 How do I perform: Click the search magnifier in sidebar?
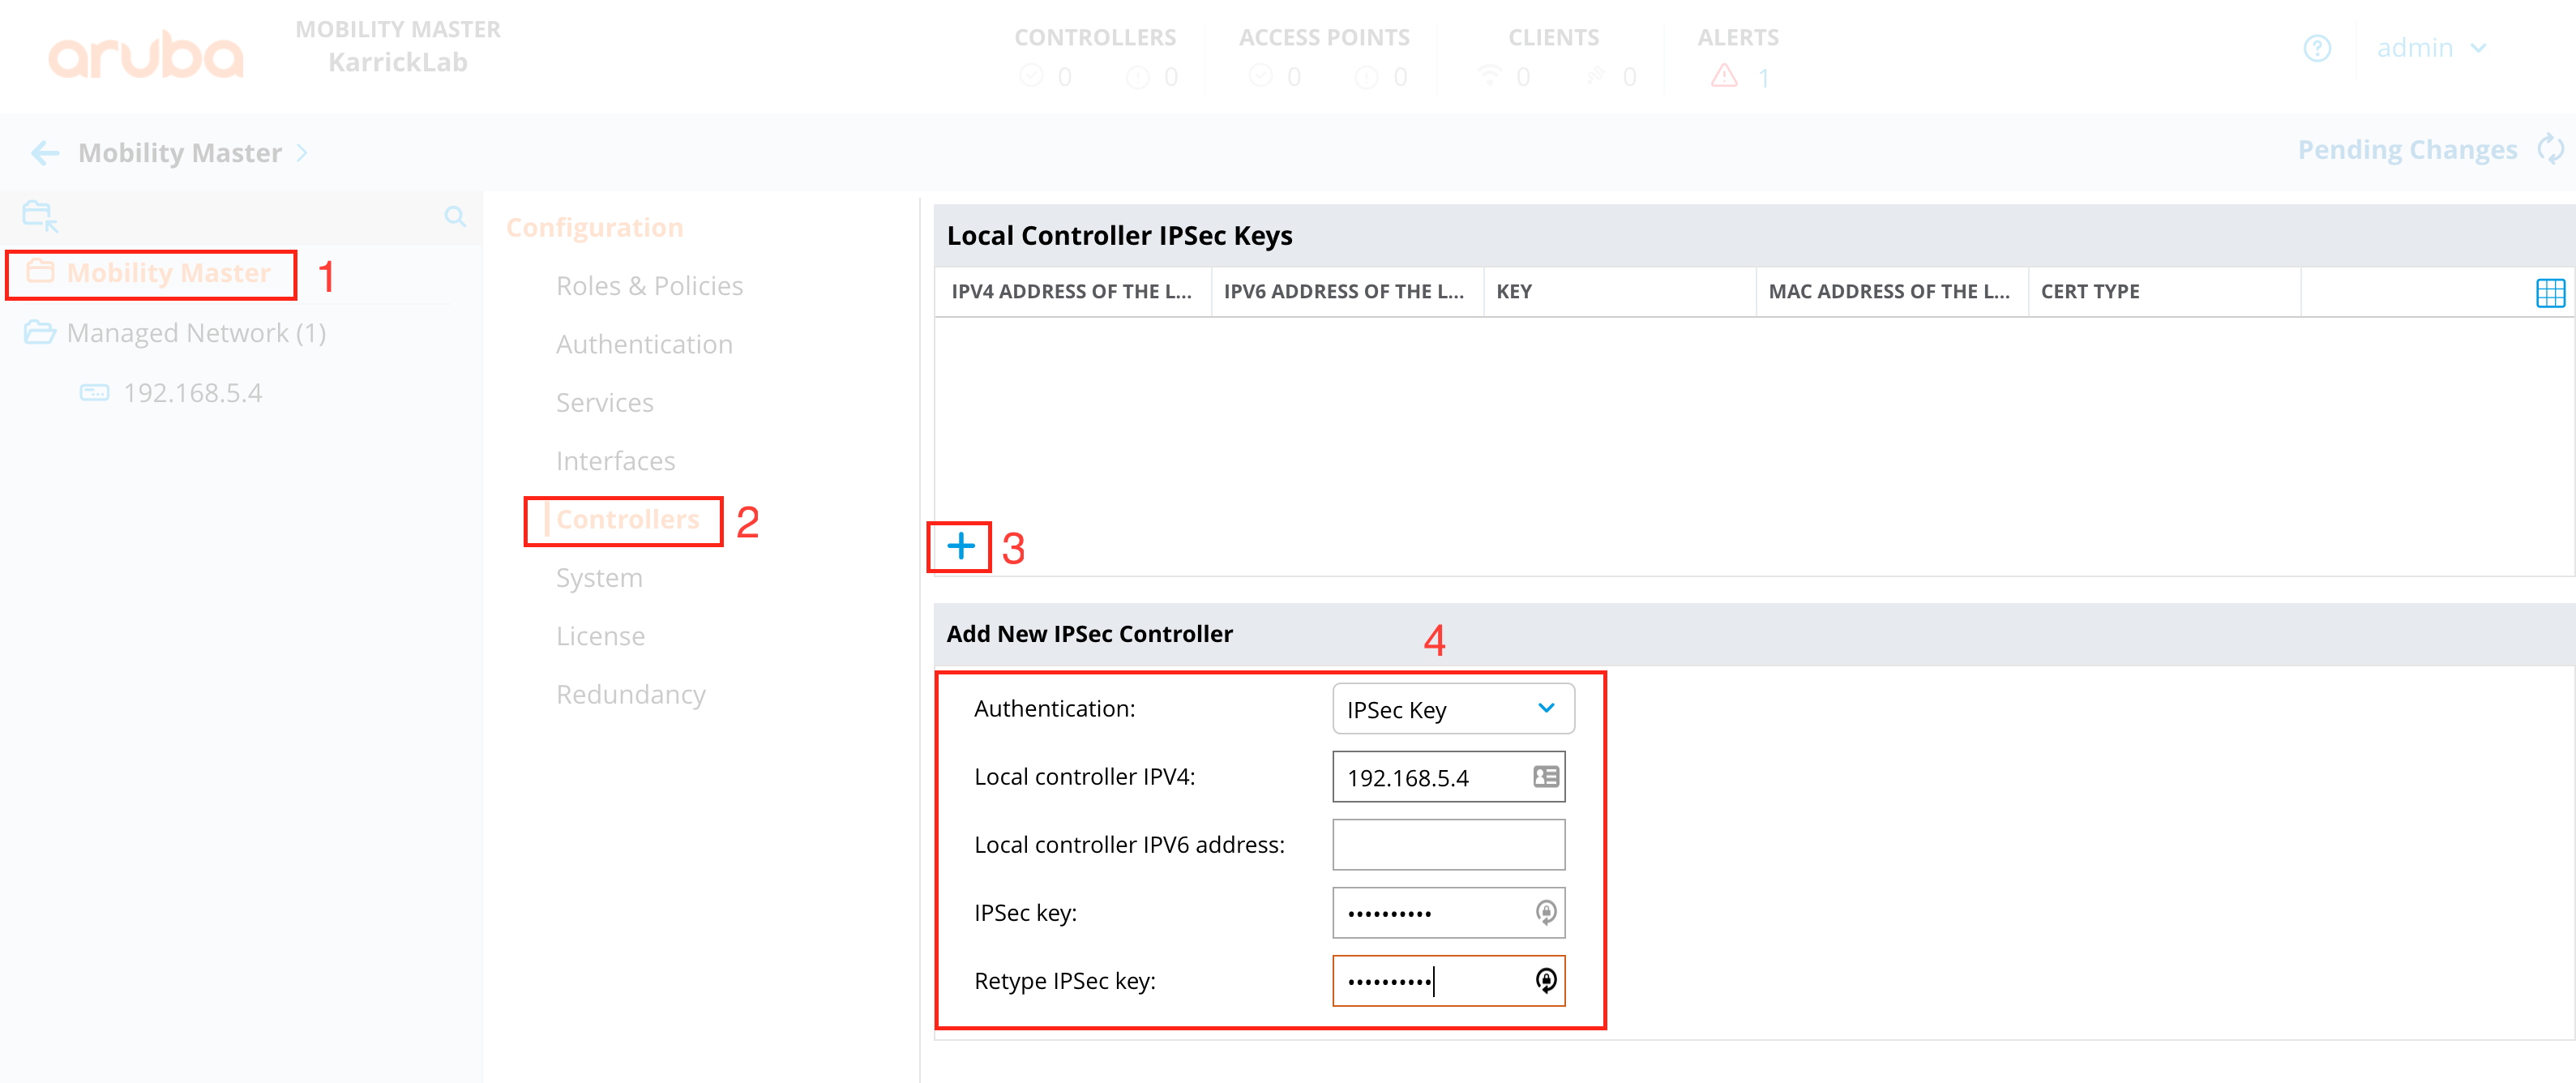pyautogui.click(x=455, y=216)
